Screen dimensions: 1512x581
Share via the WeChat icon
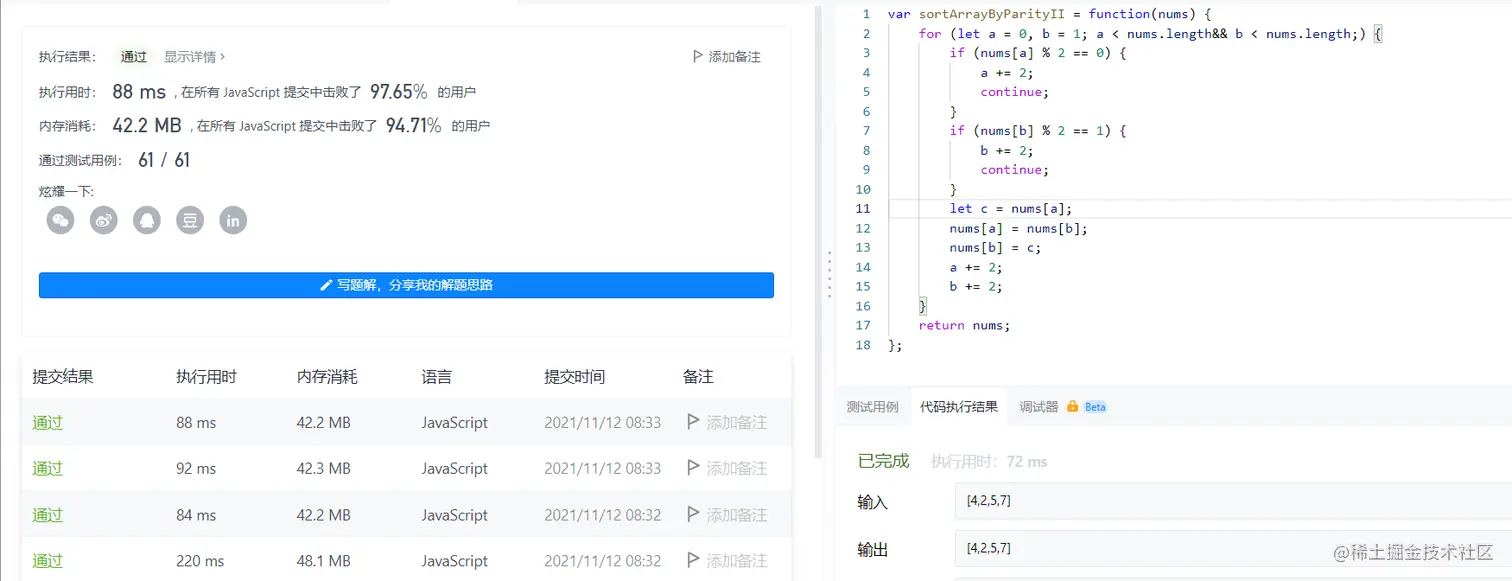(61, 220)
